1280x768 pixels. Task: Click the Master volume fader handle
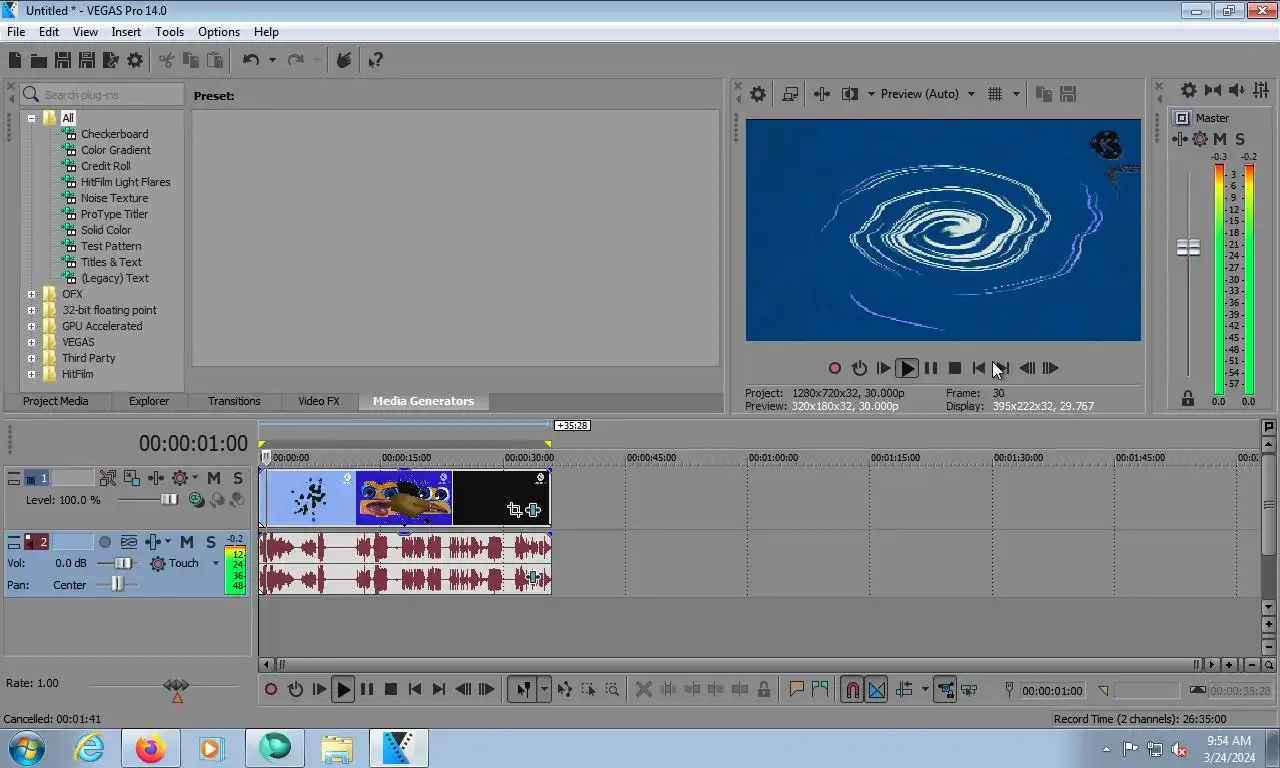point(1188,247)
